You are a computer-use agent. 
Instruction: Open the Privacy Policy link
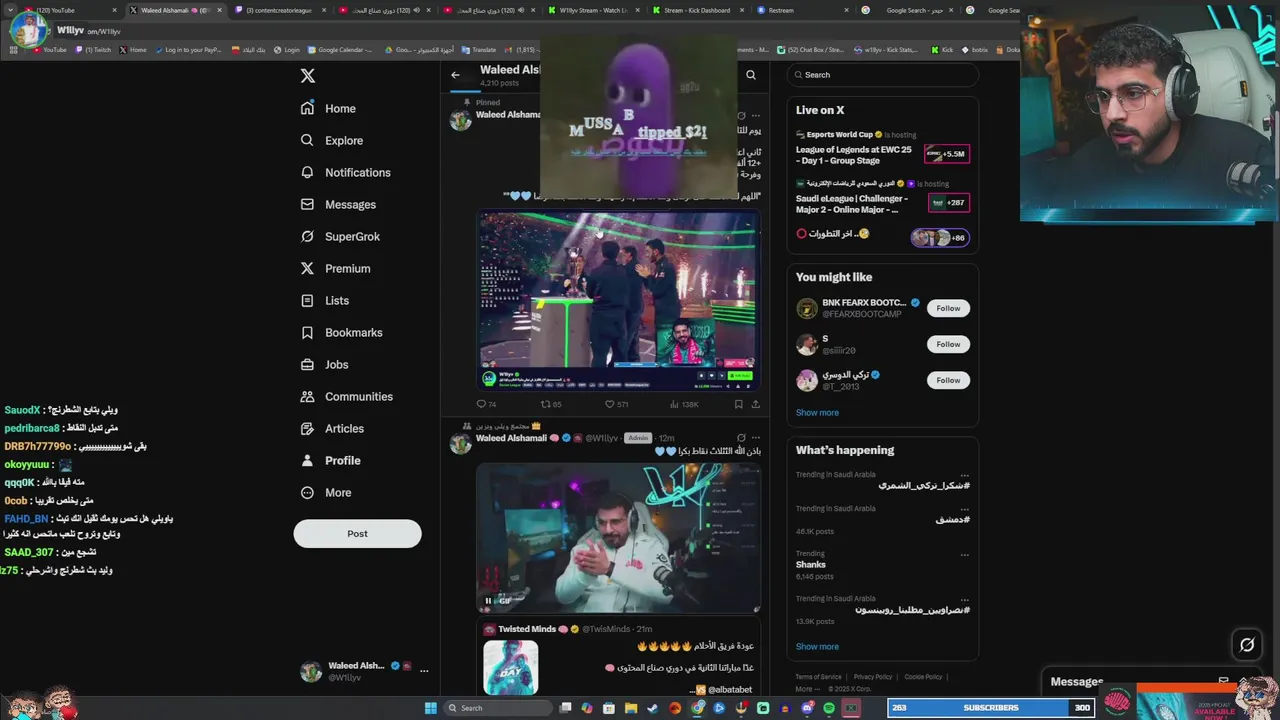point(873,677)
